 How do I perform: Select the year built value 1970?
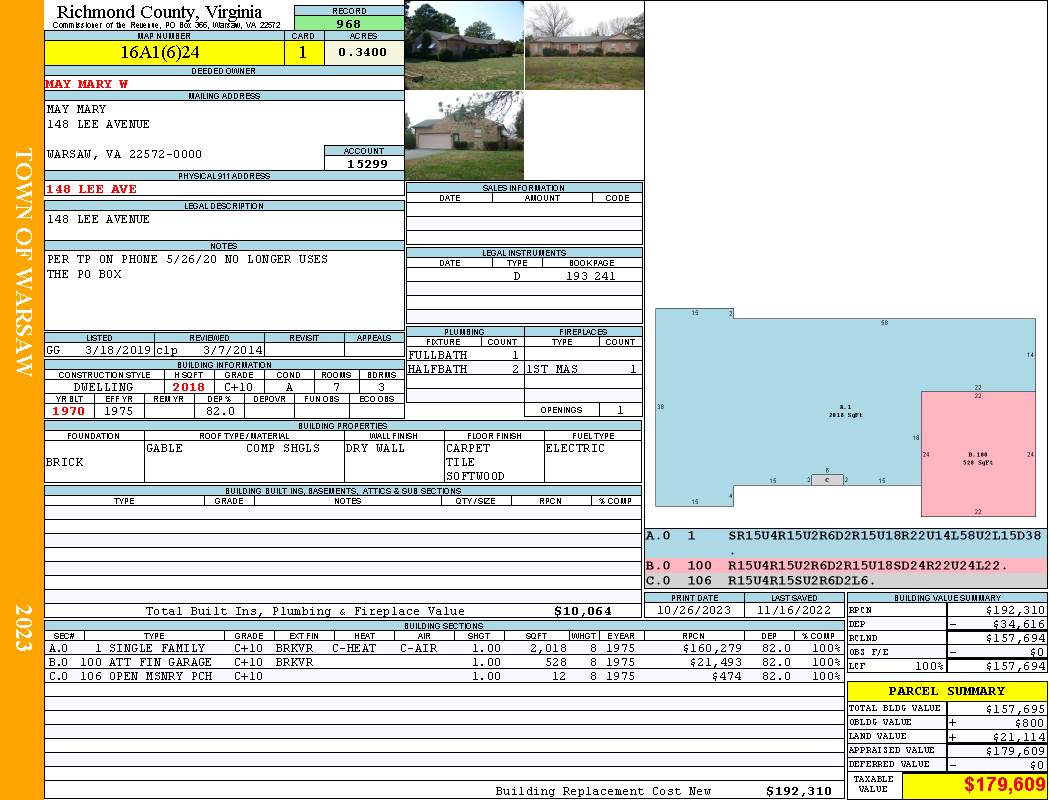tap(69, 411)
